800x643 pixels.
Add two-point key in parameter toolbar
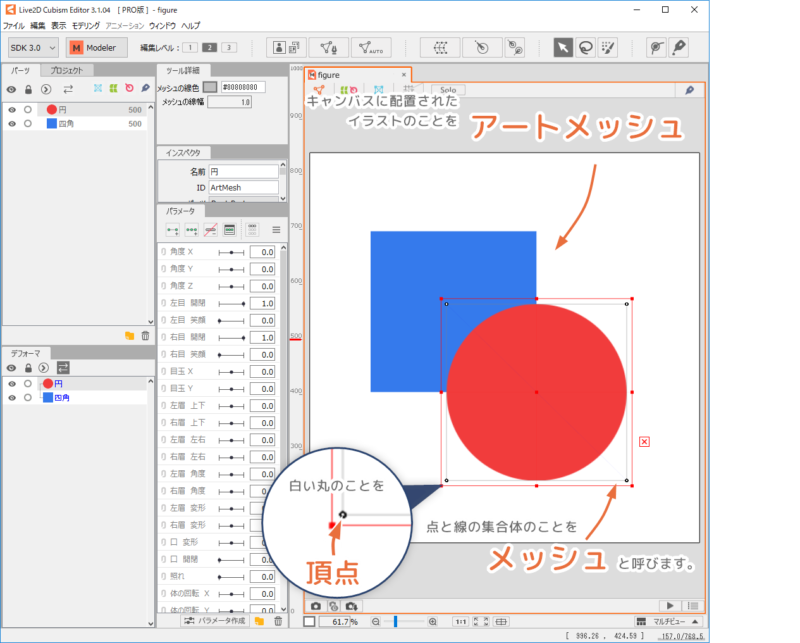(172, 230)
